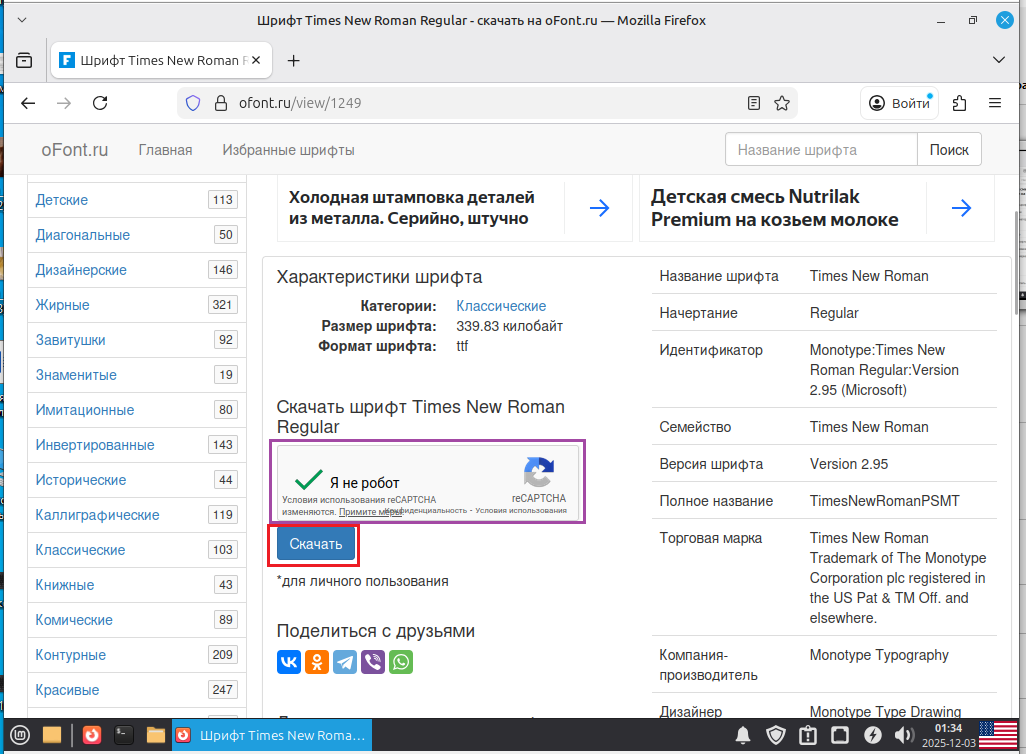1026x754 pixels.
Task: Open Диагональные fonts category
Action: (82, 235)
